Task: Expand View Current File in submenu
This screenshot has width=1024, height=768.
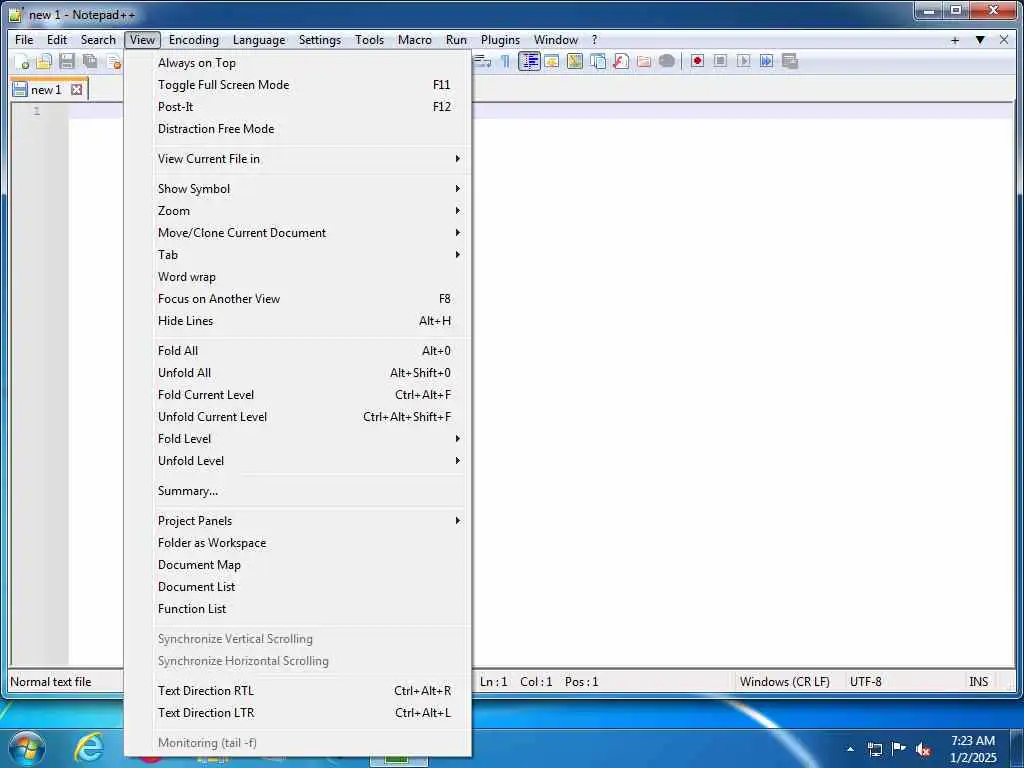Action: pos(298,159)
